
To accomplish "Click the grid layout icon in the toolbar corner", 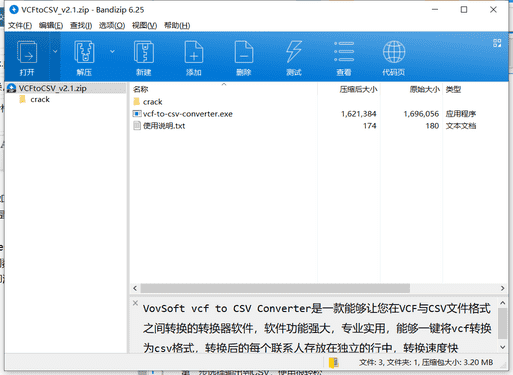I will [497, 43].
